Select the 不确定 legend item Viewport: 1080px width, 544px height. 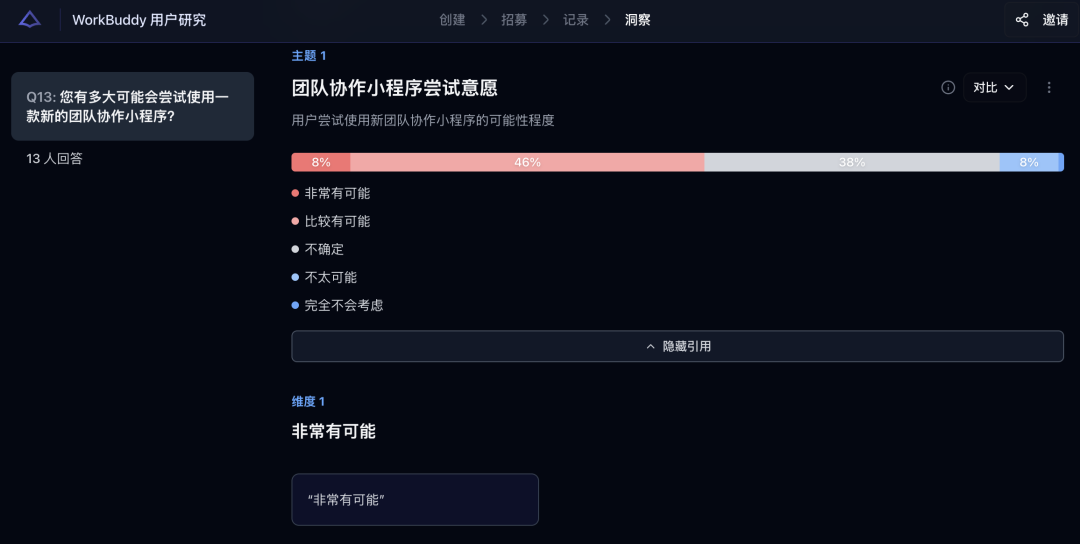coord(324,249)
